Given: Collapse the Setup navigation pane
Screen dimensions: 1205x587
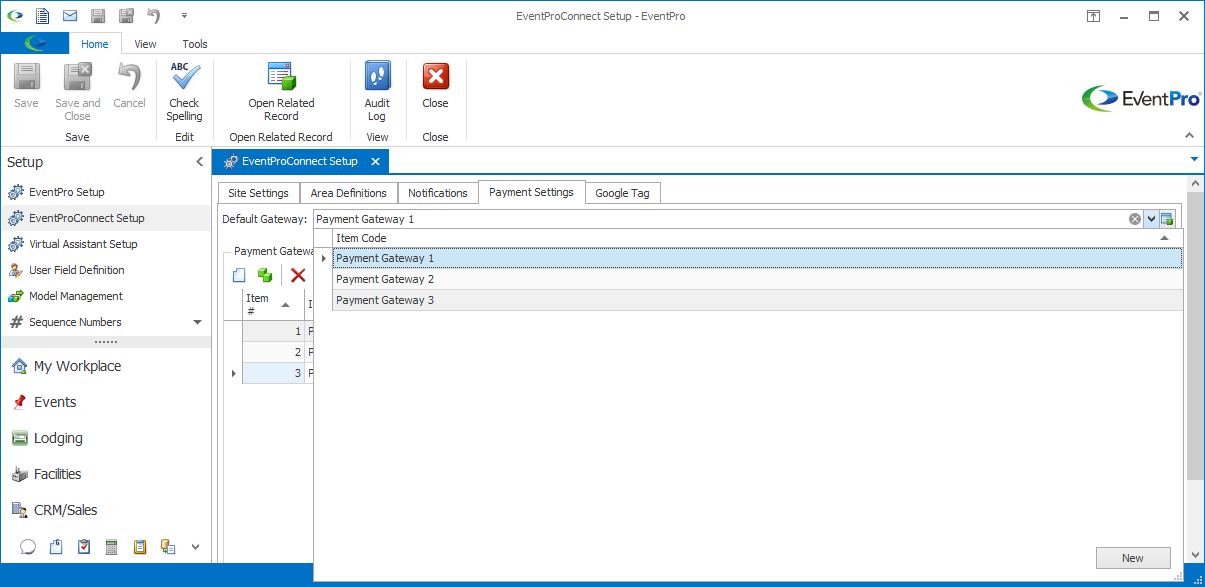Looking at the screenshot, I should point(199,162).
